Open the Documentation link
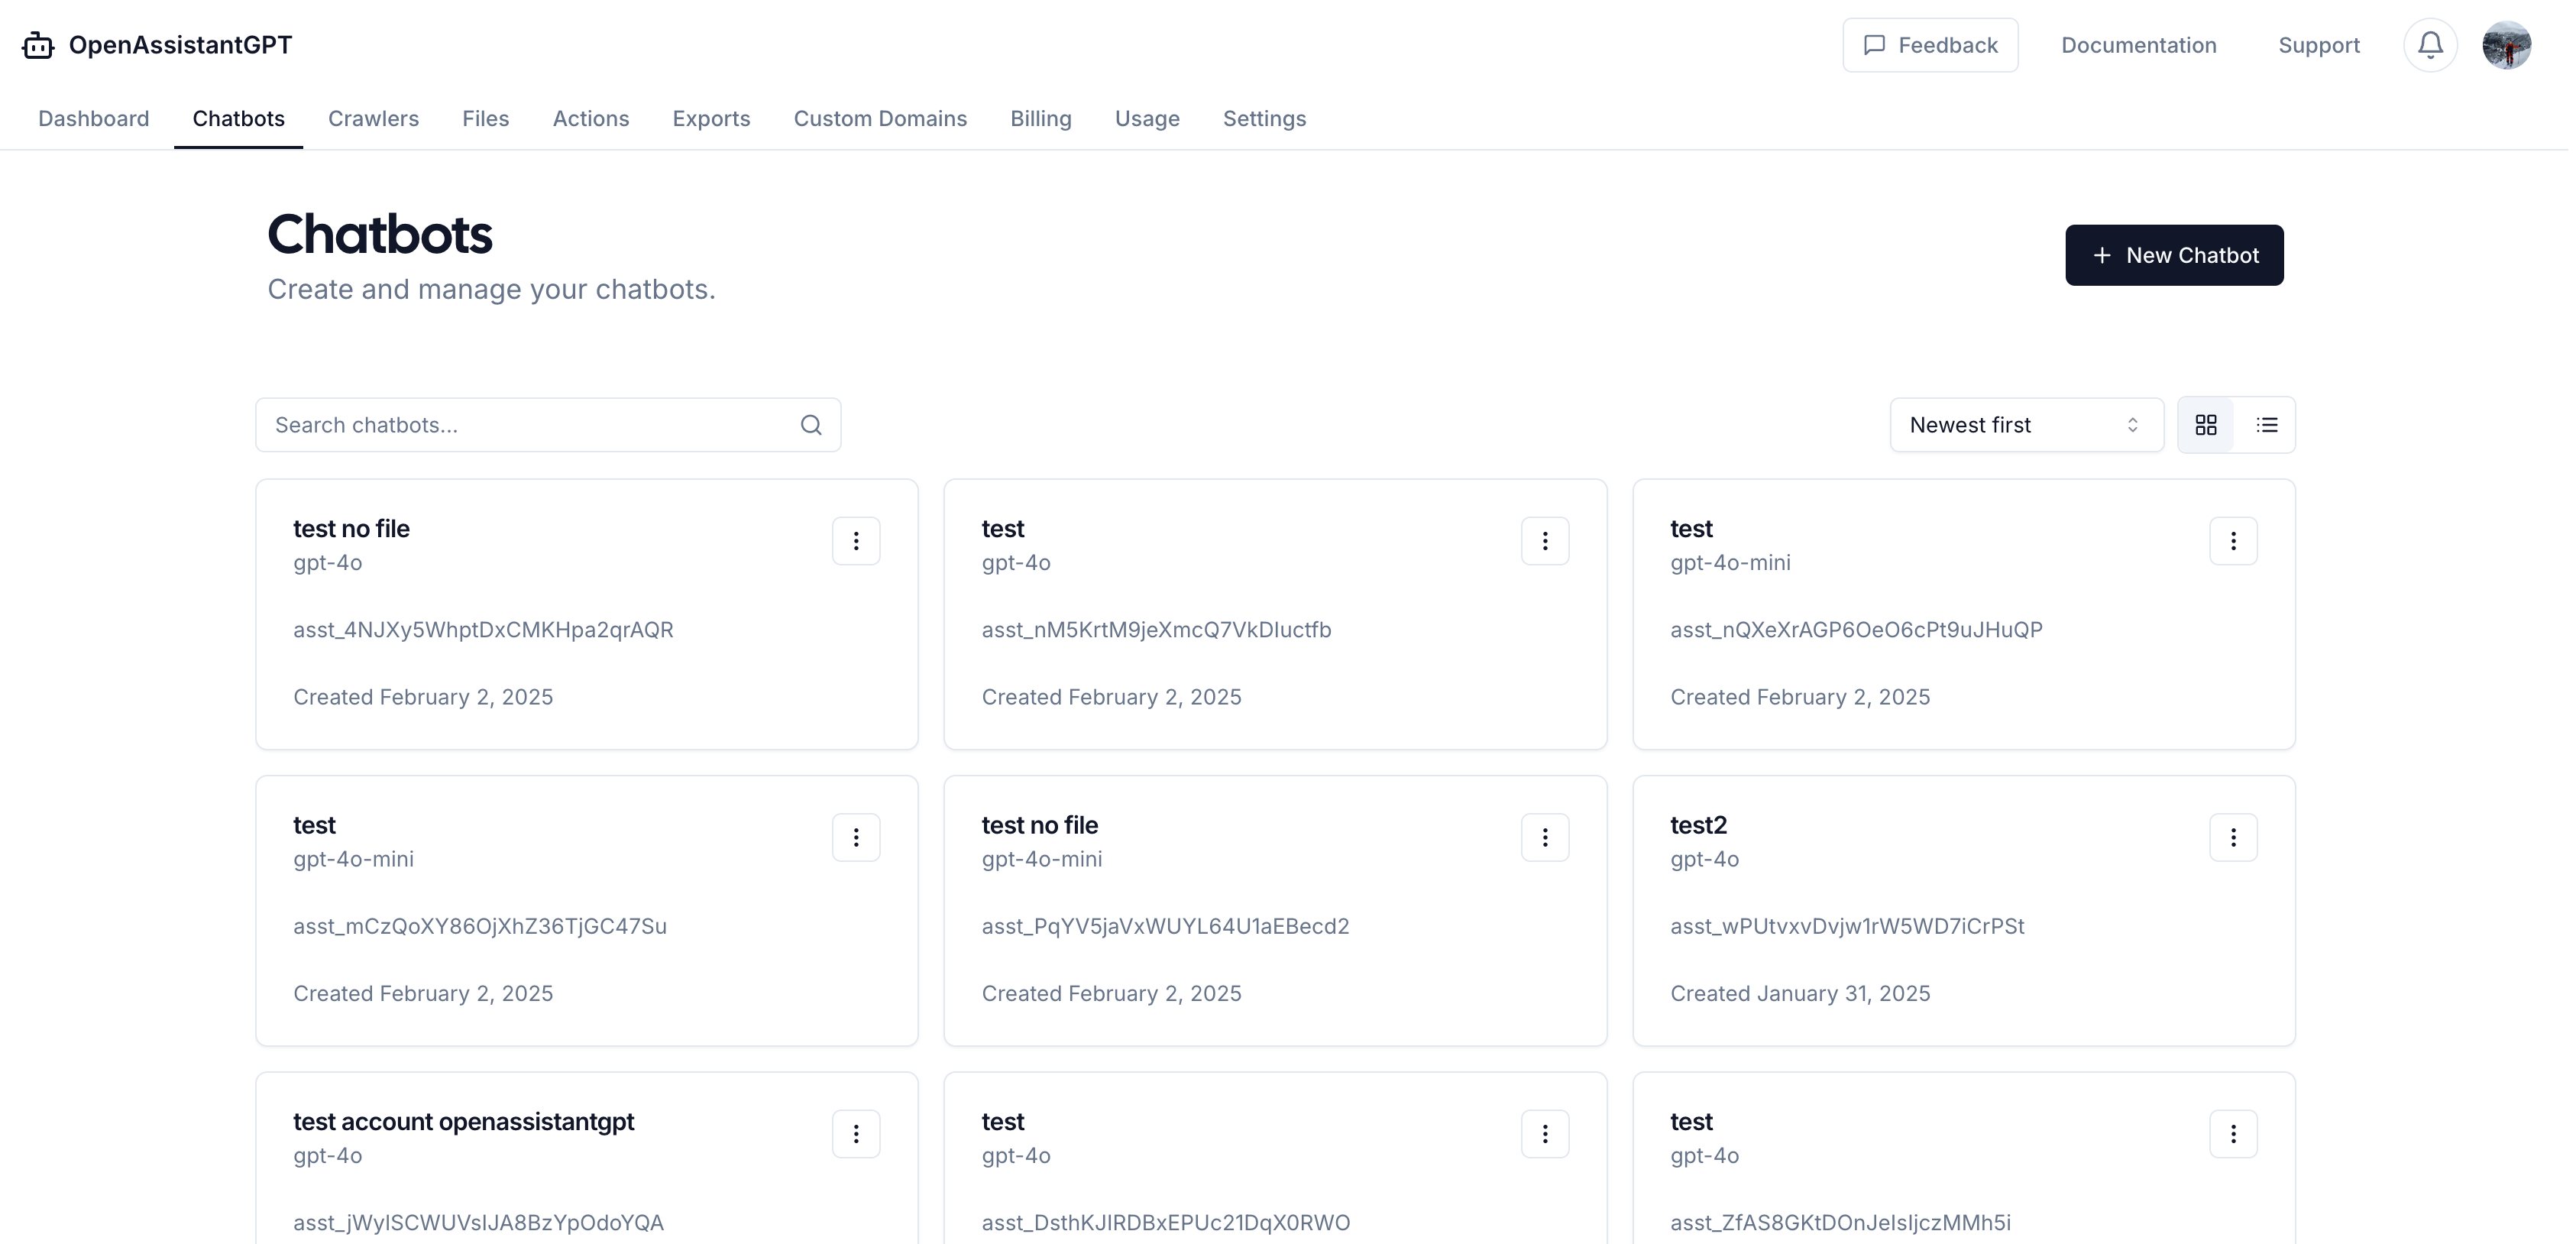The image size is (2576, 1244). pos(2138,45)
